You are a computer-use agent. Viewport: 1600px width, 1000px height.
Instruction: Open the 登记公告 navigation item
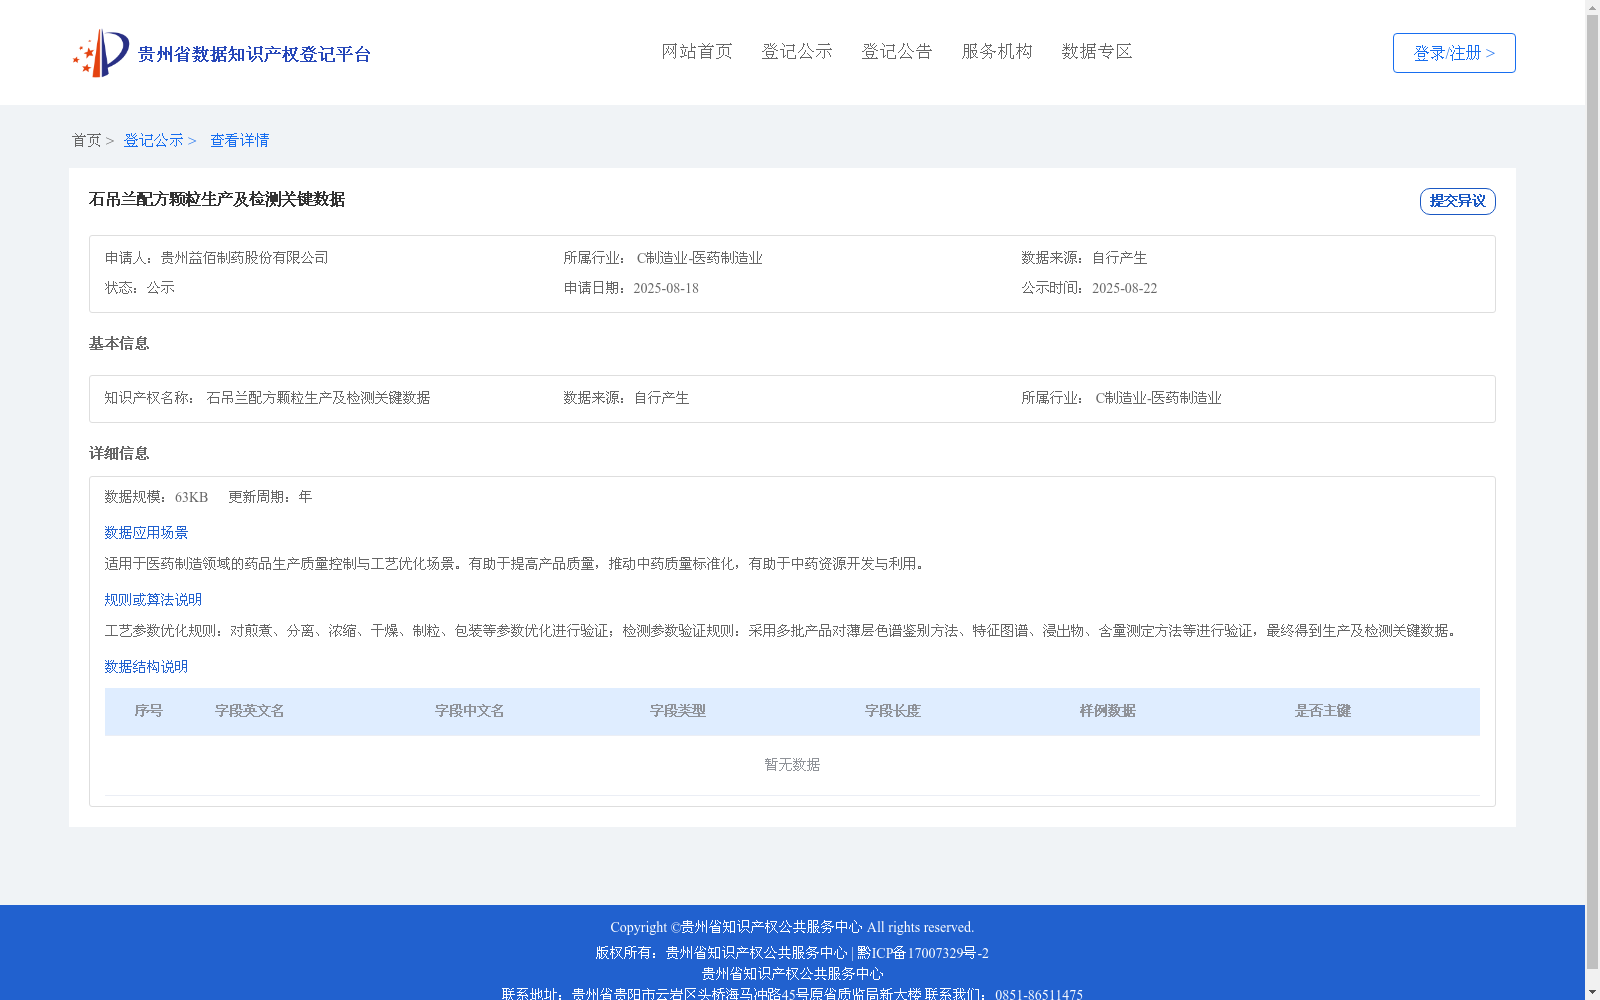tap(897, 52)
